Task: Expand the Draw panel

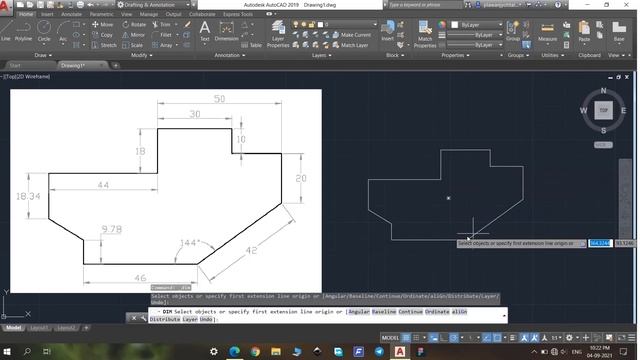Action: [x=43, y=55]
